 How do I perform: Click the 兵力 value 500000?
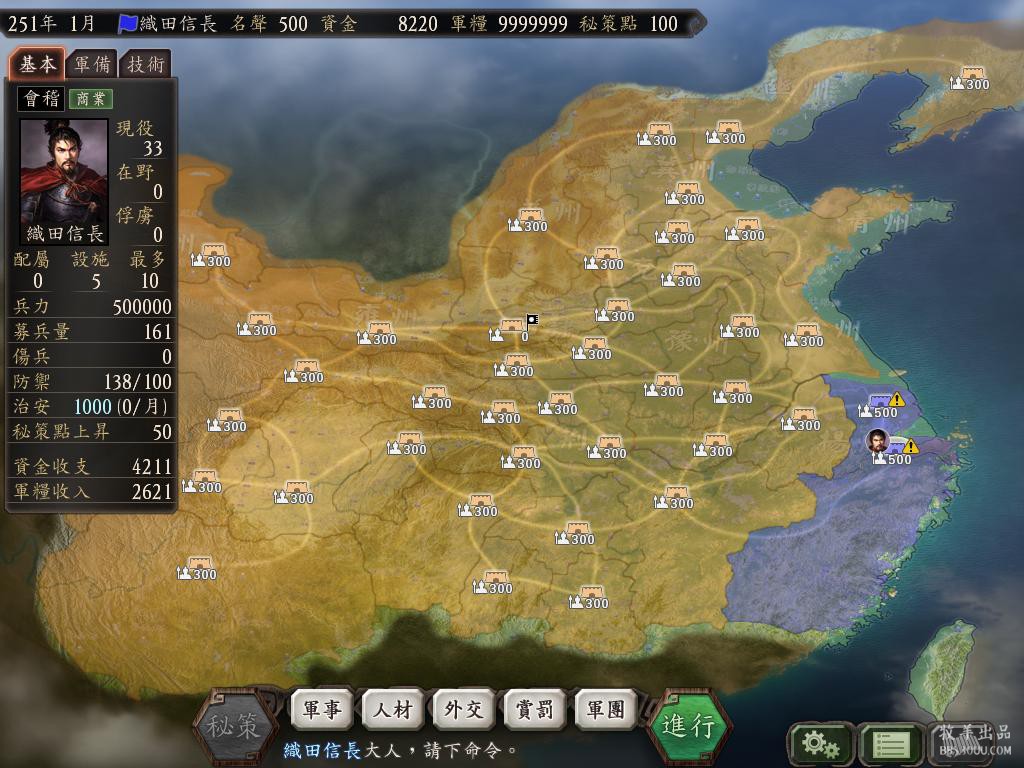click(x=142, y=306)
